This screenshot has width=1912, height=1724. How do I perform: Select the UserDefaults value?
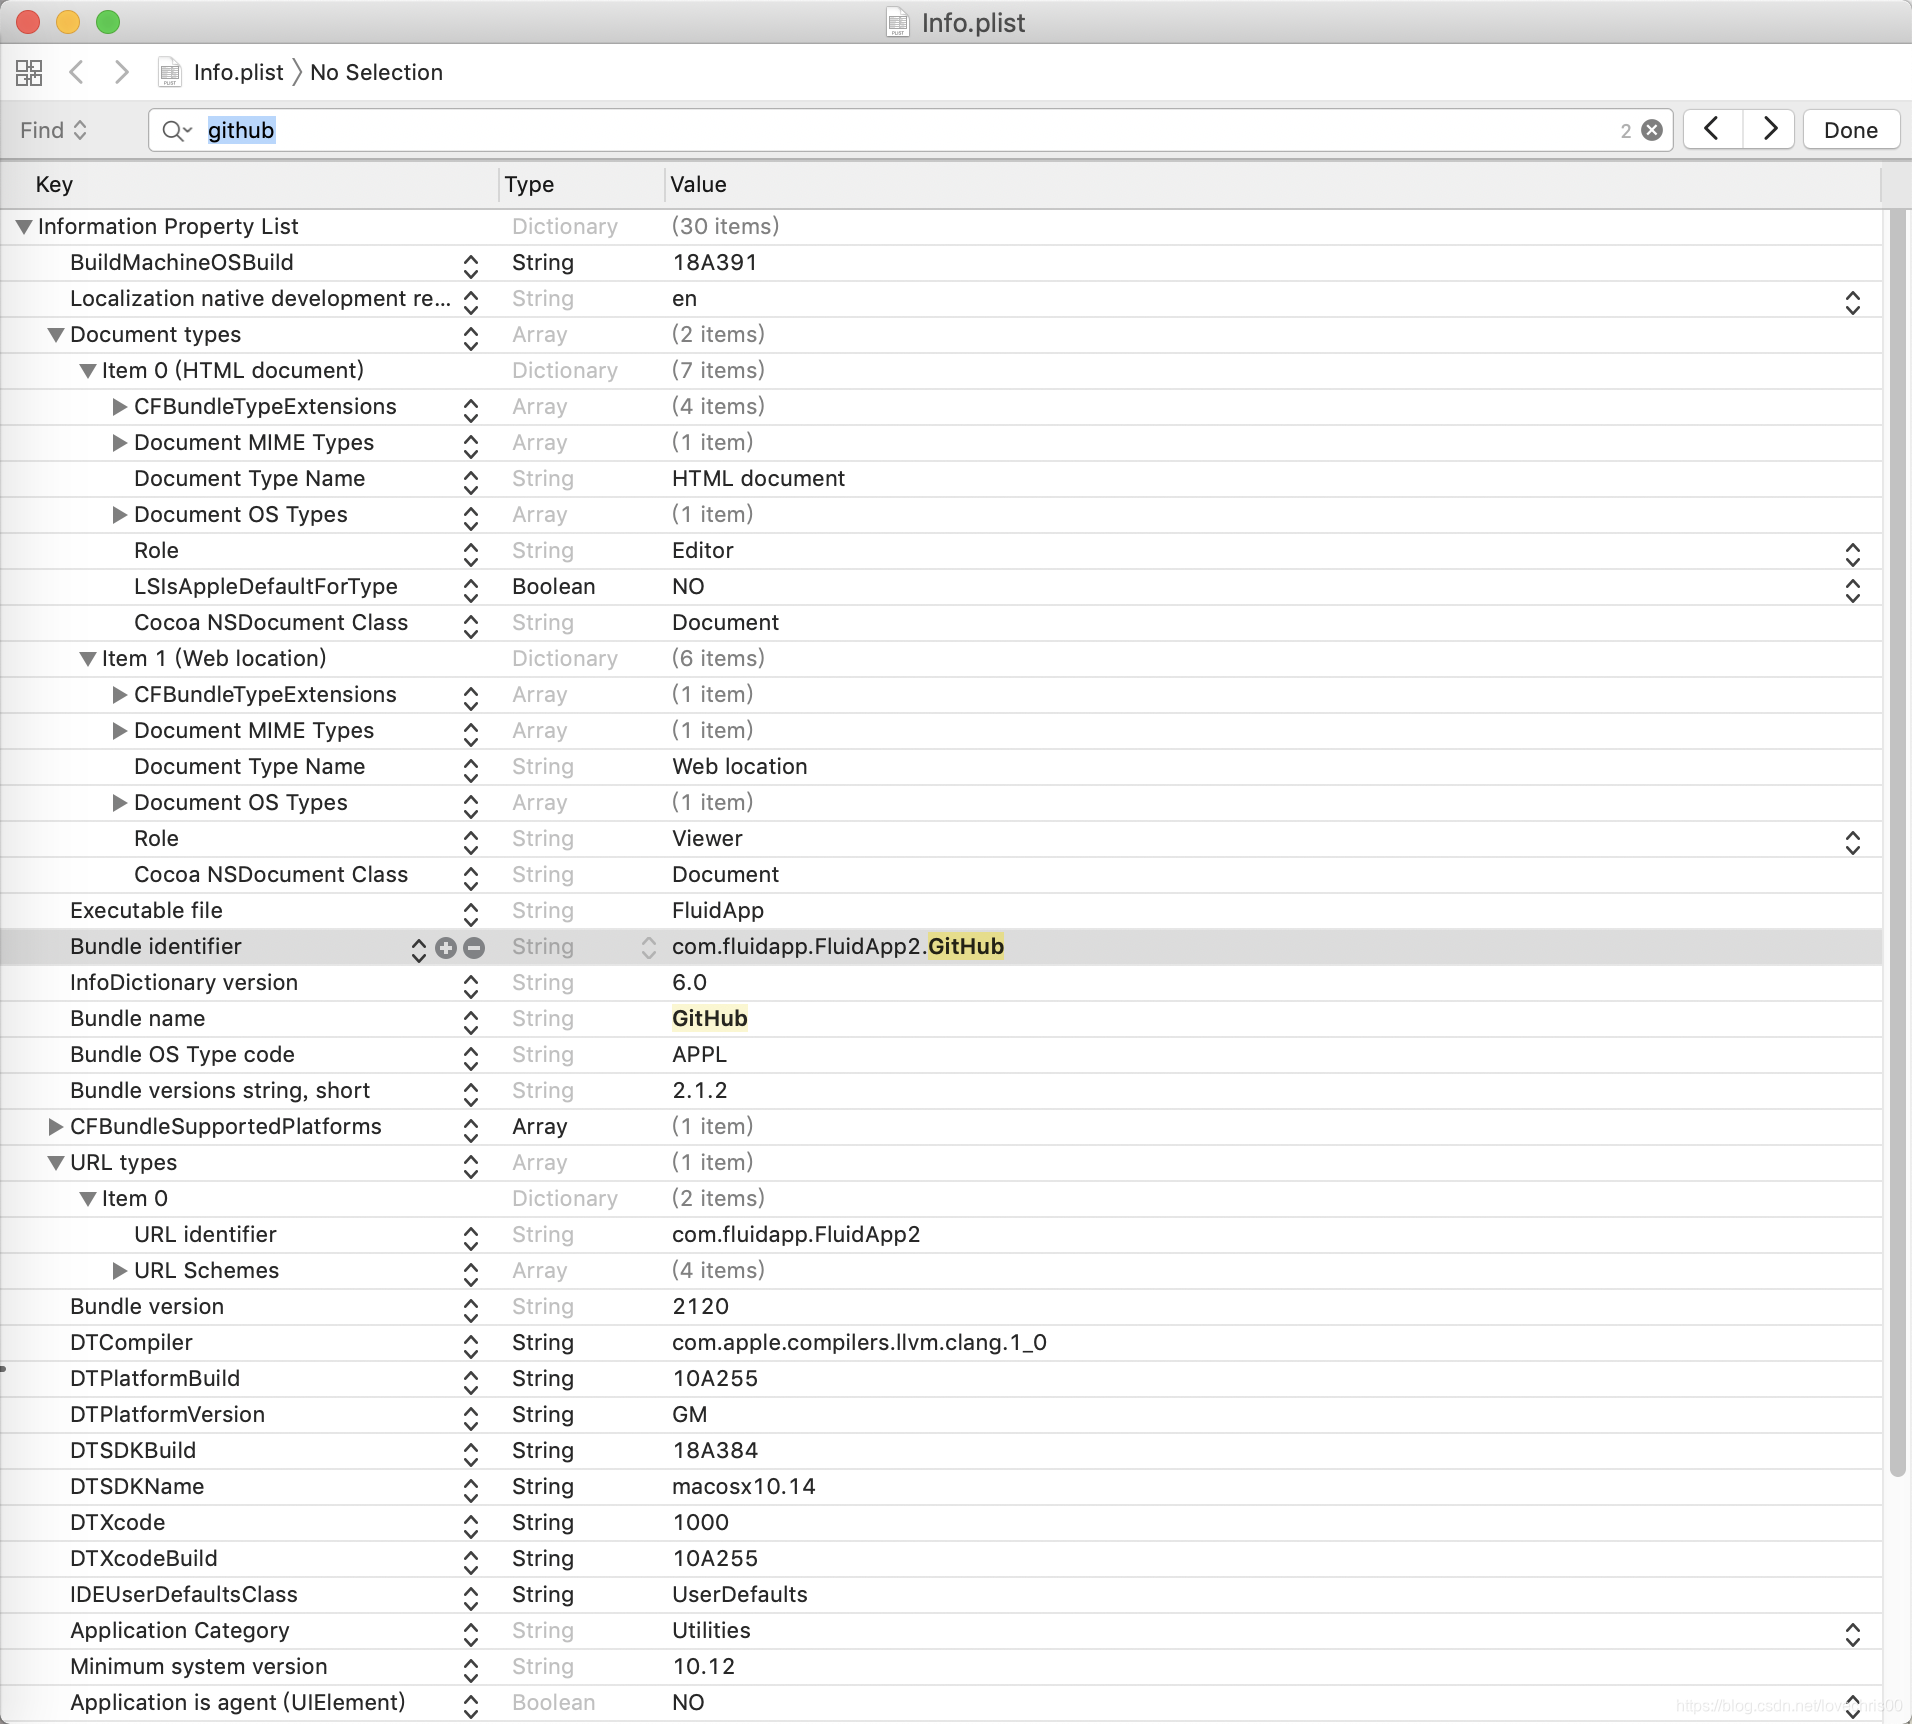point(740,1594)
